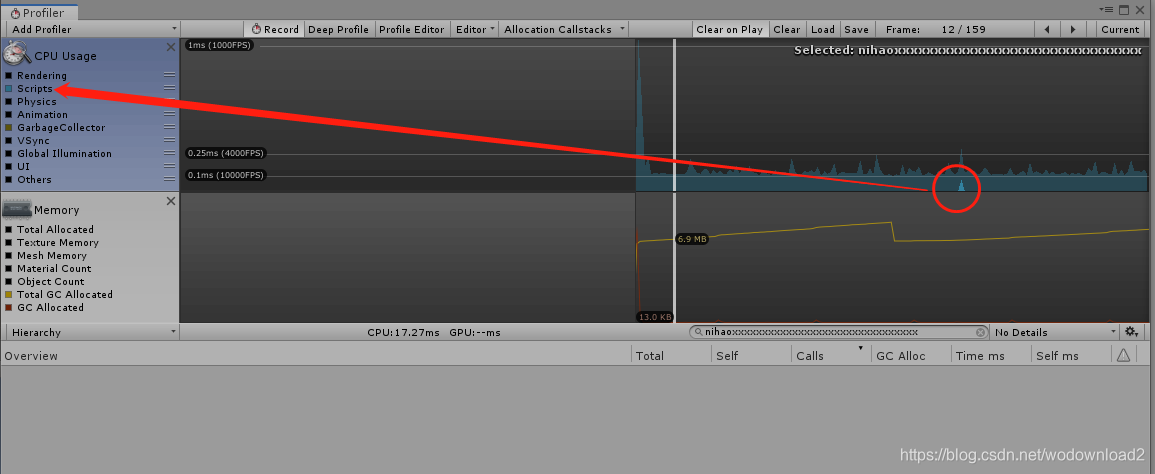1155x474 pixels.
Task: Close the CPU Usage profiler module
Action: (171, 46)
